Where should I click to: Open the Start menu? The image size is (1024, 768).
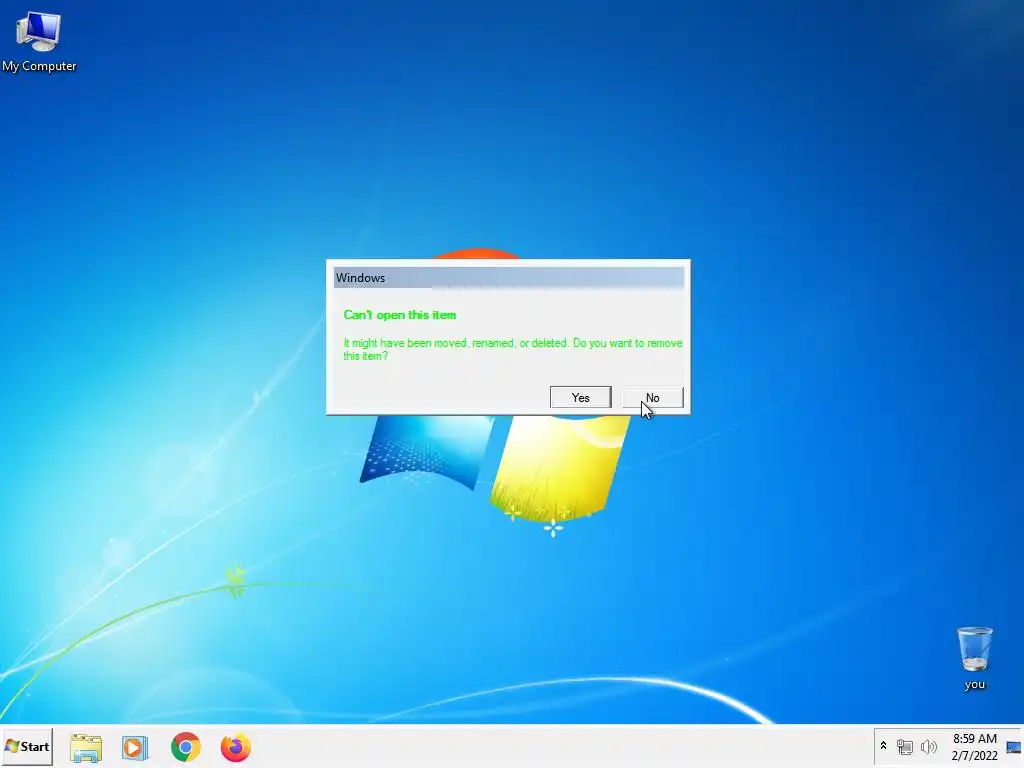(27, 746)
